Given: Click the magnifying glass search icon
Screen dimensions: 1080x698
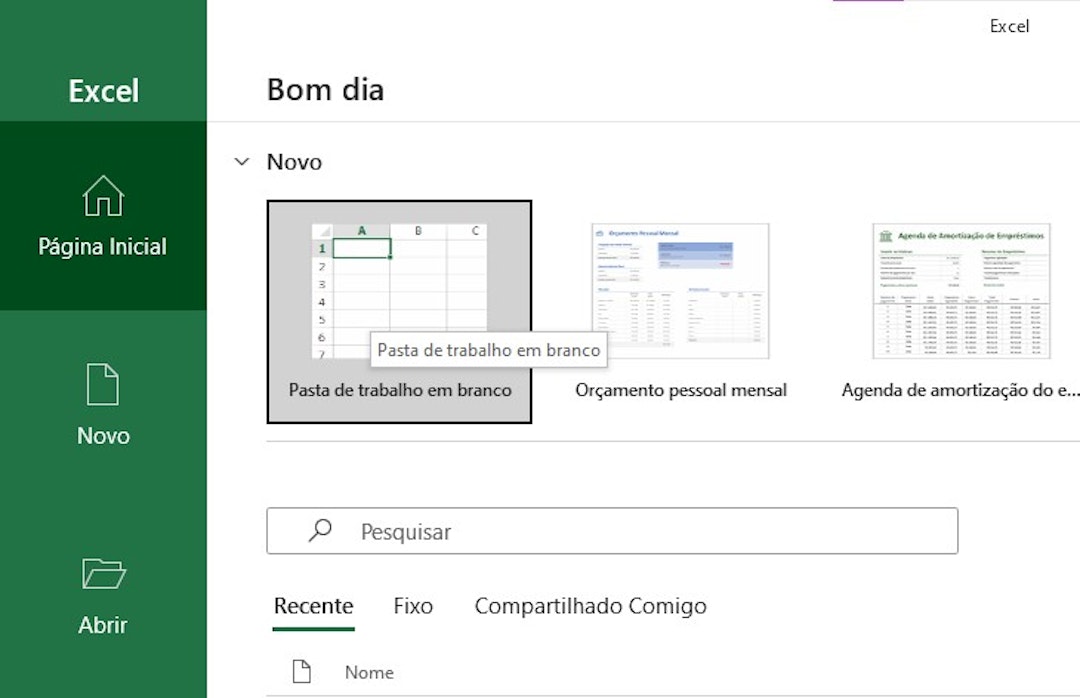Looking at the screenshot, I should coord(318,531).
